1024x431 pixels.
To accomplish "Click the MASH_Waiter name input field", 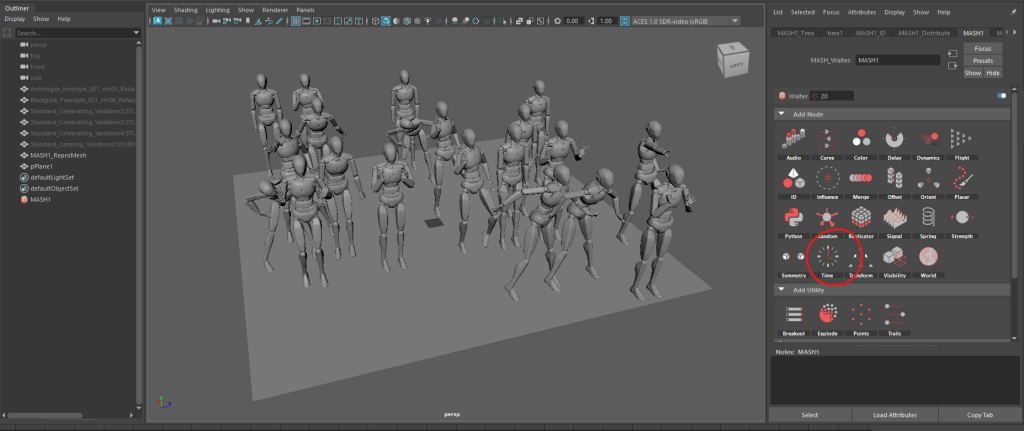I will [897, 60].
